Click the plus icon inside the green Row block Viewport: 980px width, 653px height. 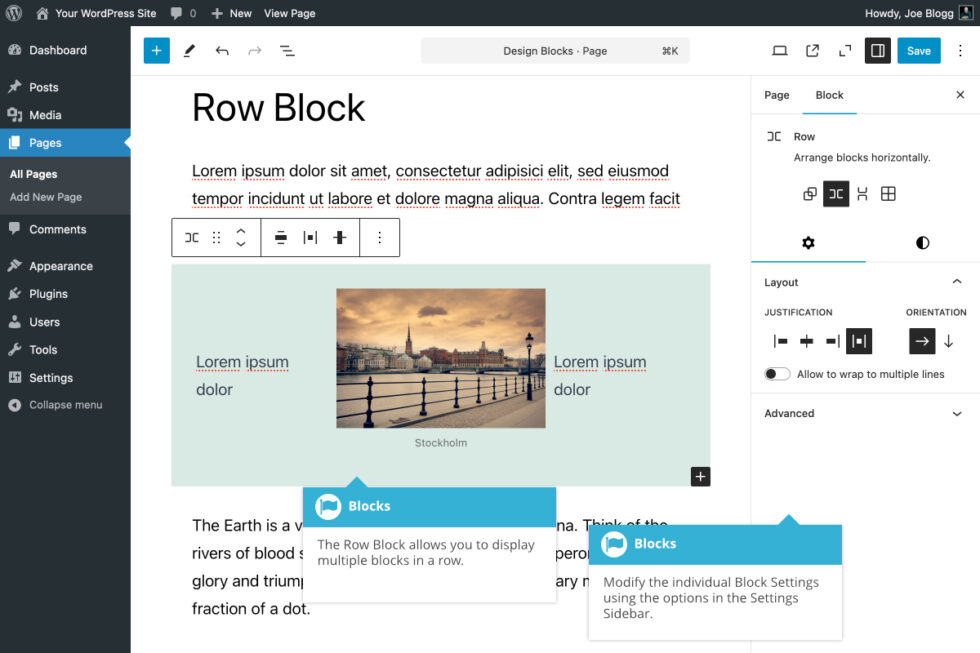pyautogui.click(x=700, y=476)
